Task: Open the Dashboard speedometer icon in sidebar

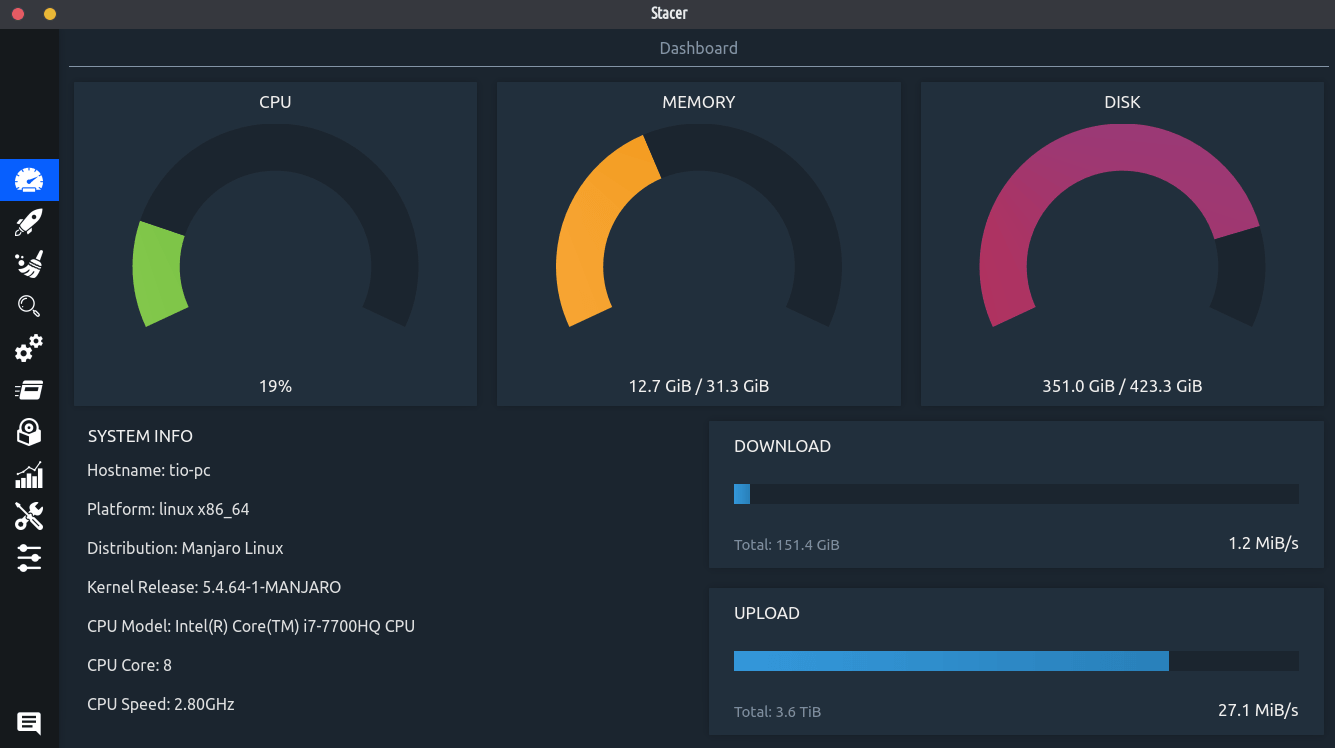Action: coord(29,180)
